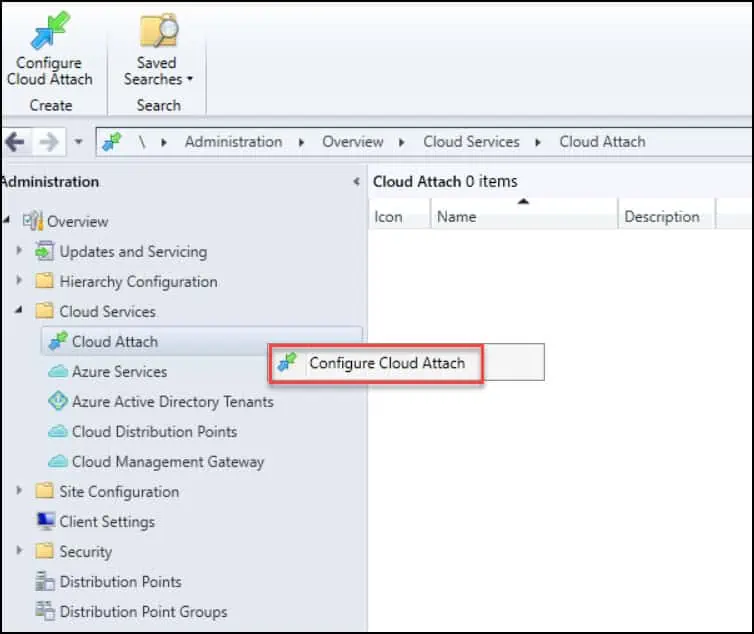
Task: Click Cloud Attach tree node icon
Action: (x=58, y=341)
